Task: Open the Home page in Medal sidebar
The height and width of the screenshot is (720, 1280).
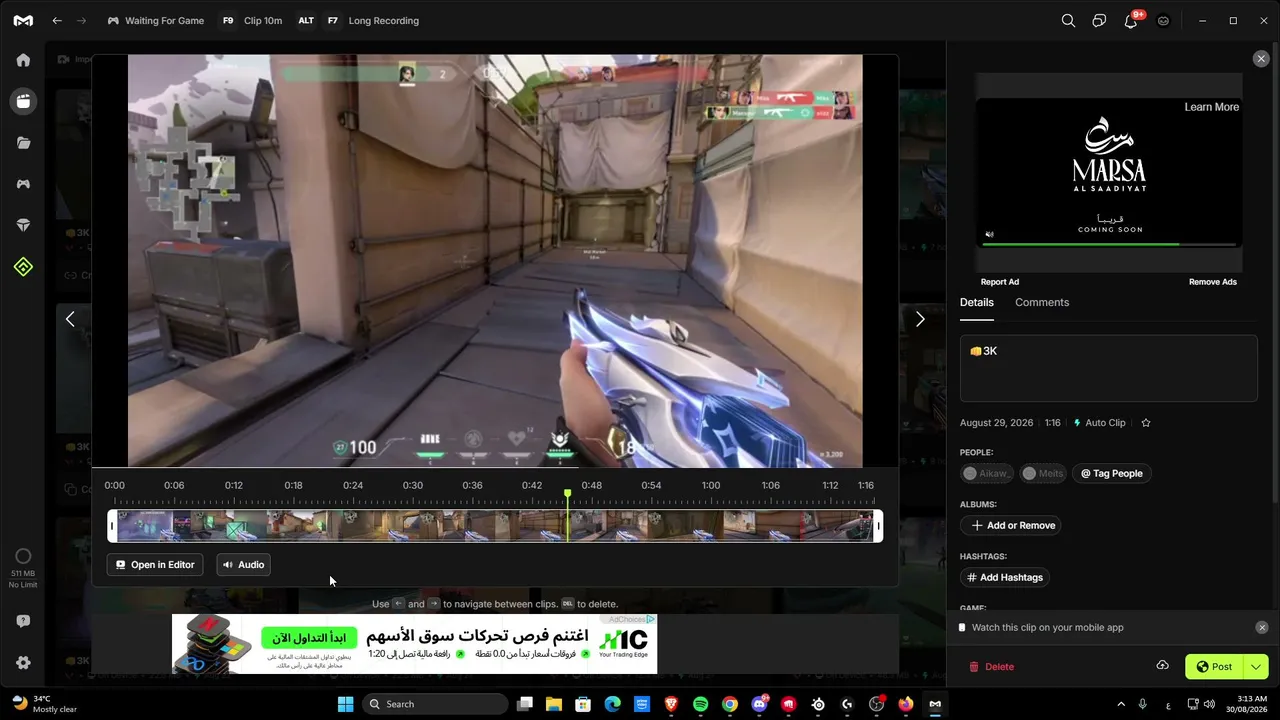Action: [23, 60]
